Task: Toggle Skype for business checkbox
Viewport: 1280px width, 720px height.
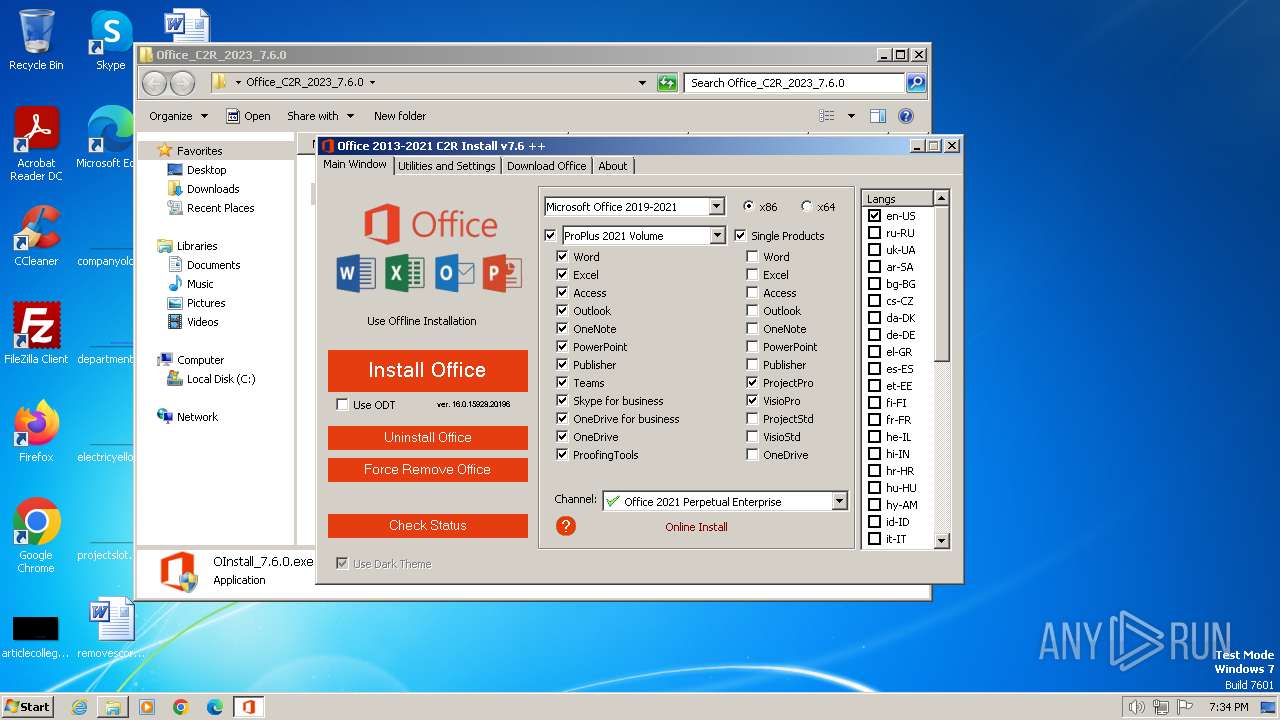Action: pos(562,400)
